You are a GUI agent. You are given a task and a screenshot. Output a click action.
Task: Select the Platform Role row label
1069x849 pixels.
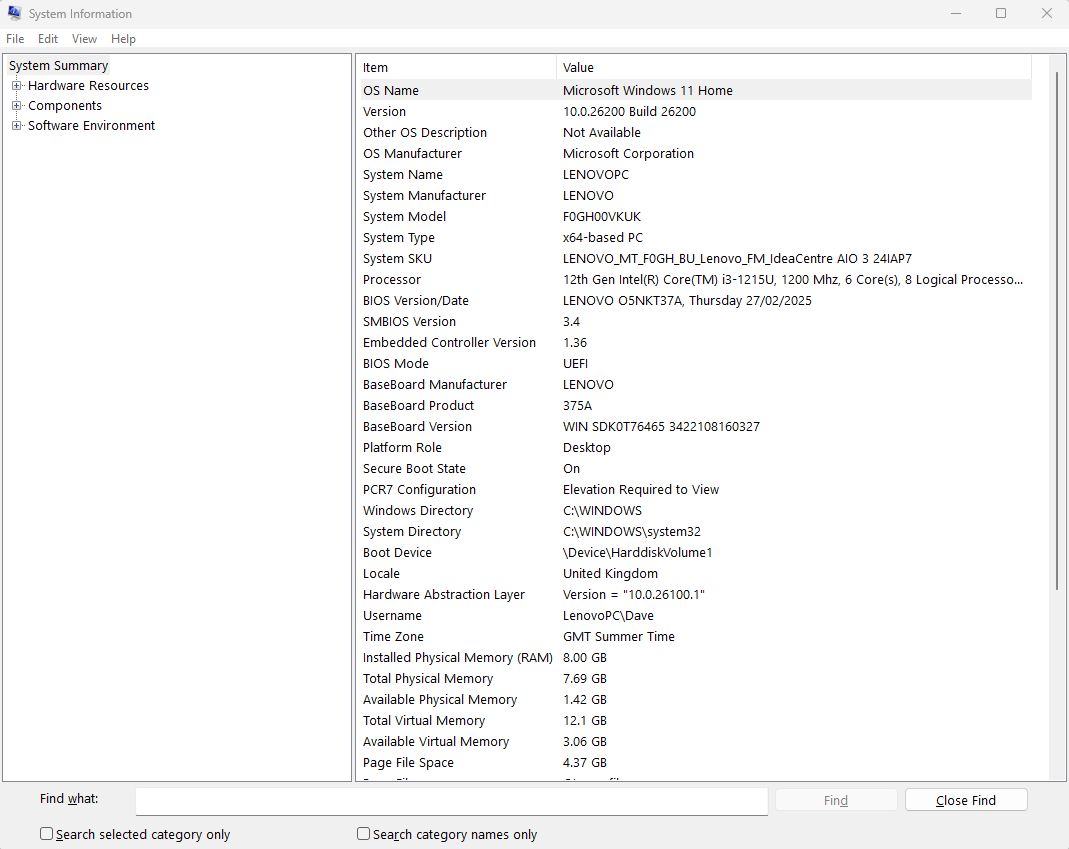tap(402, 448)
